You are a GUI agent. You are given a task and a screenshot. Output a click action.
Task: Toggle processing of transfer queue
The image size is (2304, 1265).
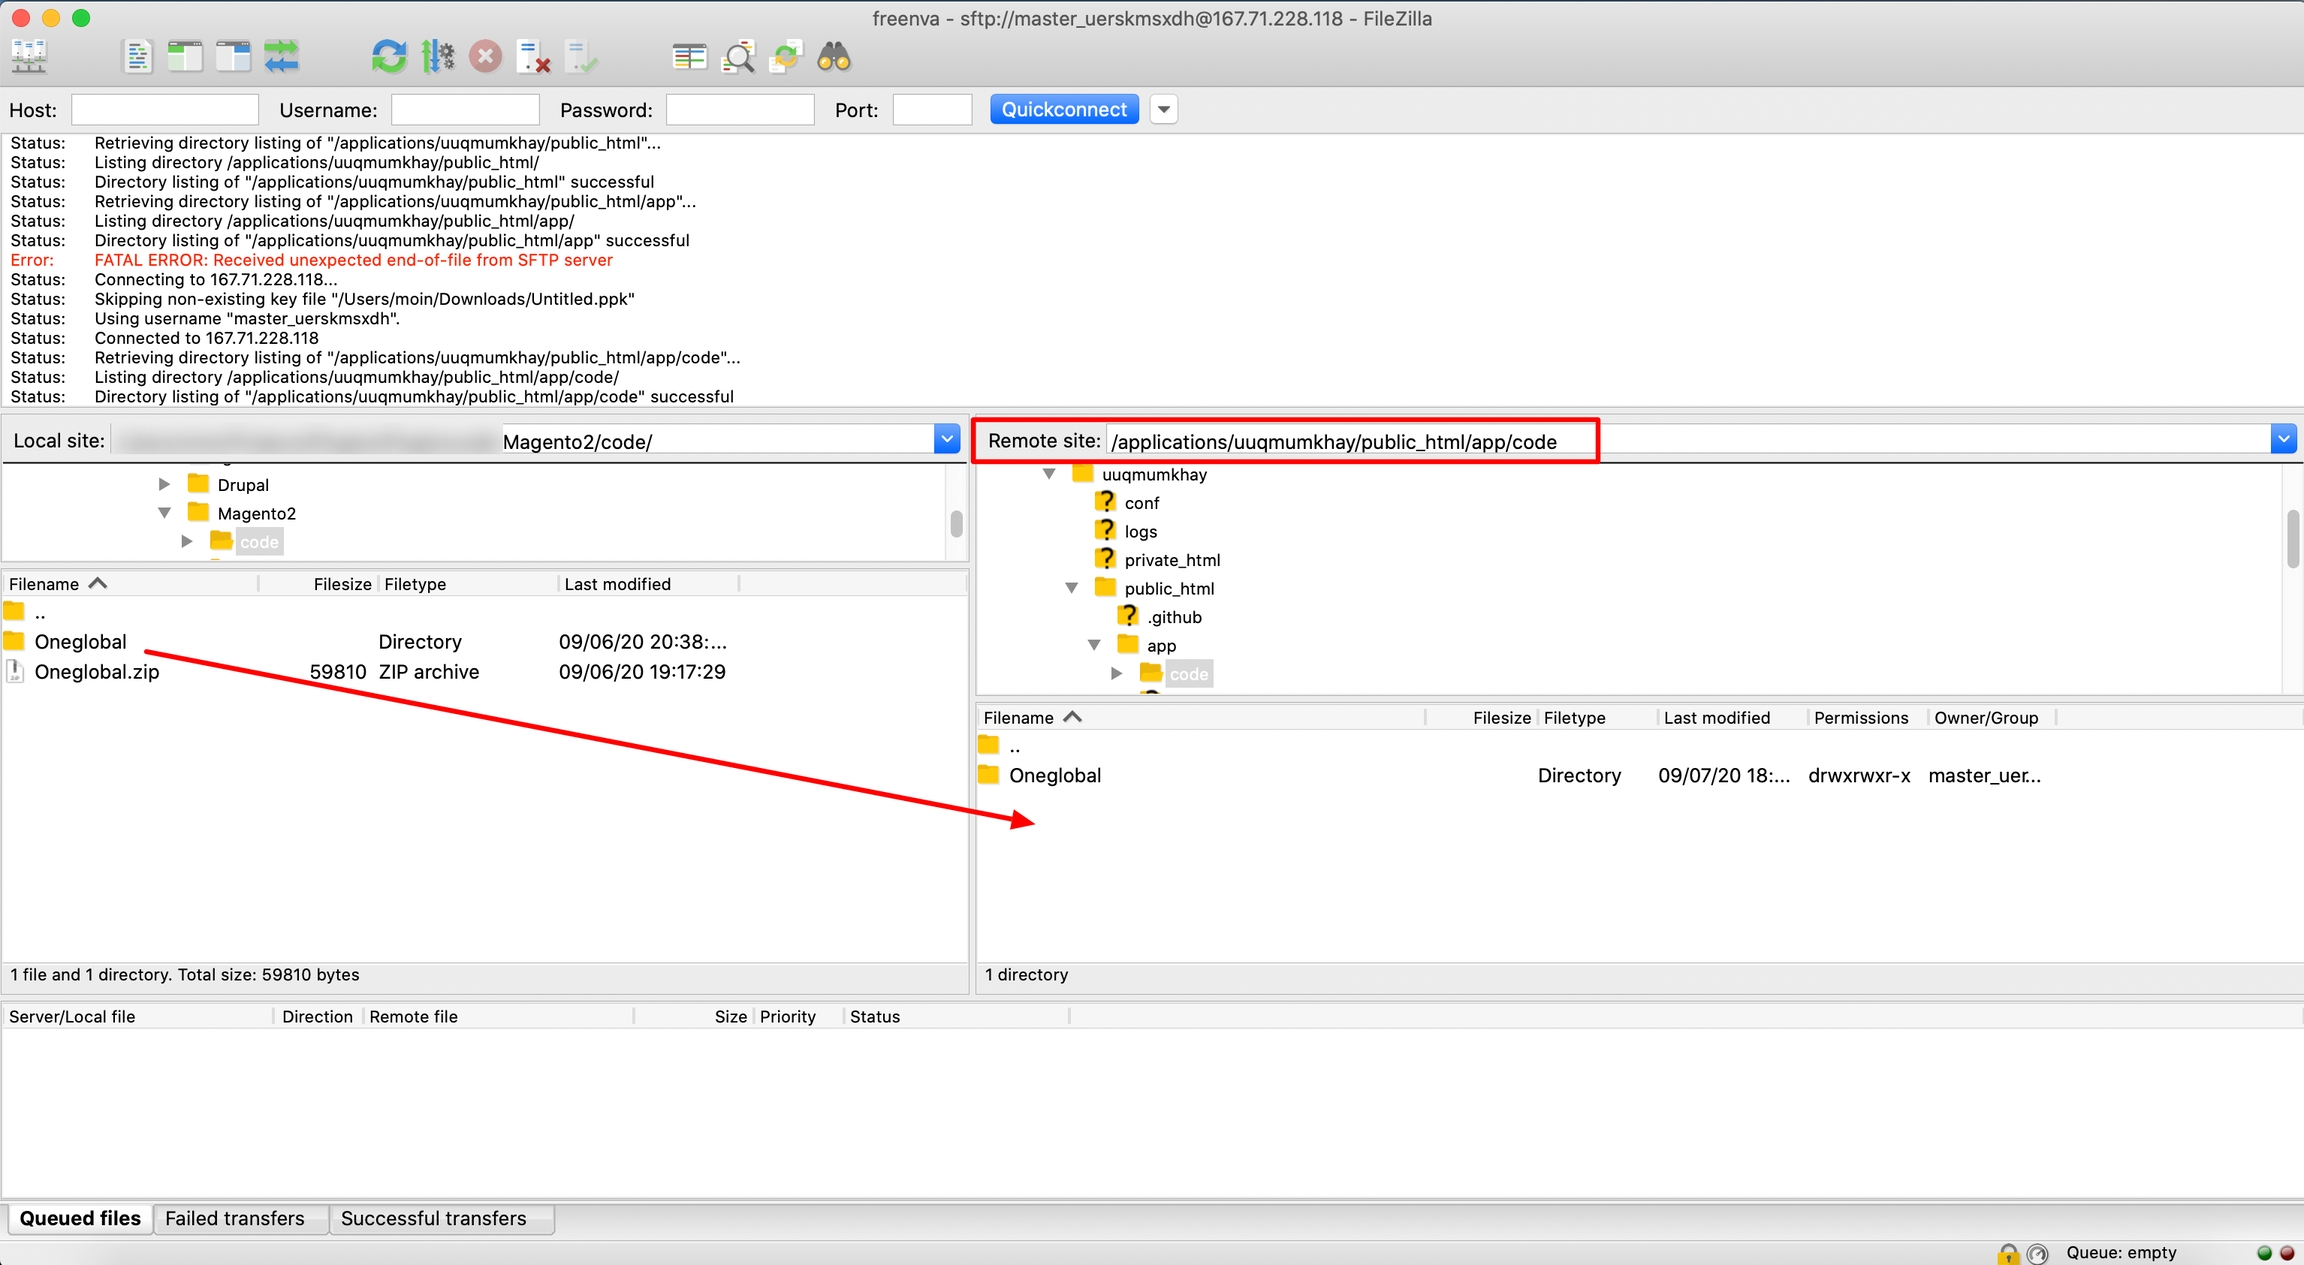click(437, 57)
